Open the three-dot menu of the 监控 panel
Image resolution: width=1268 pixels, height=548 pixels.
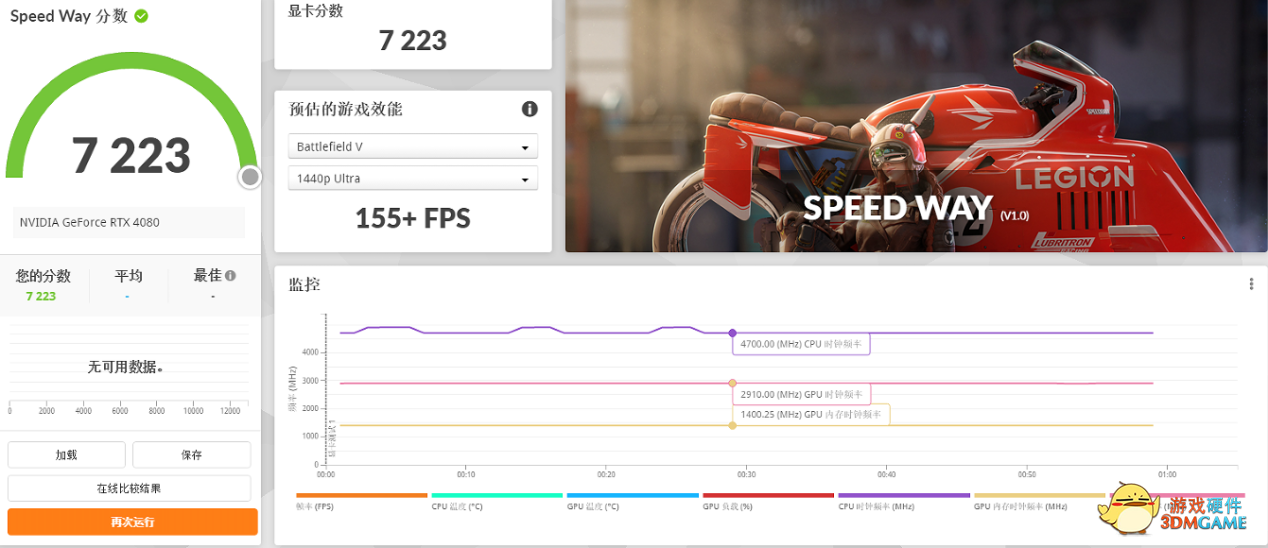pos(1251,284)
